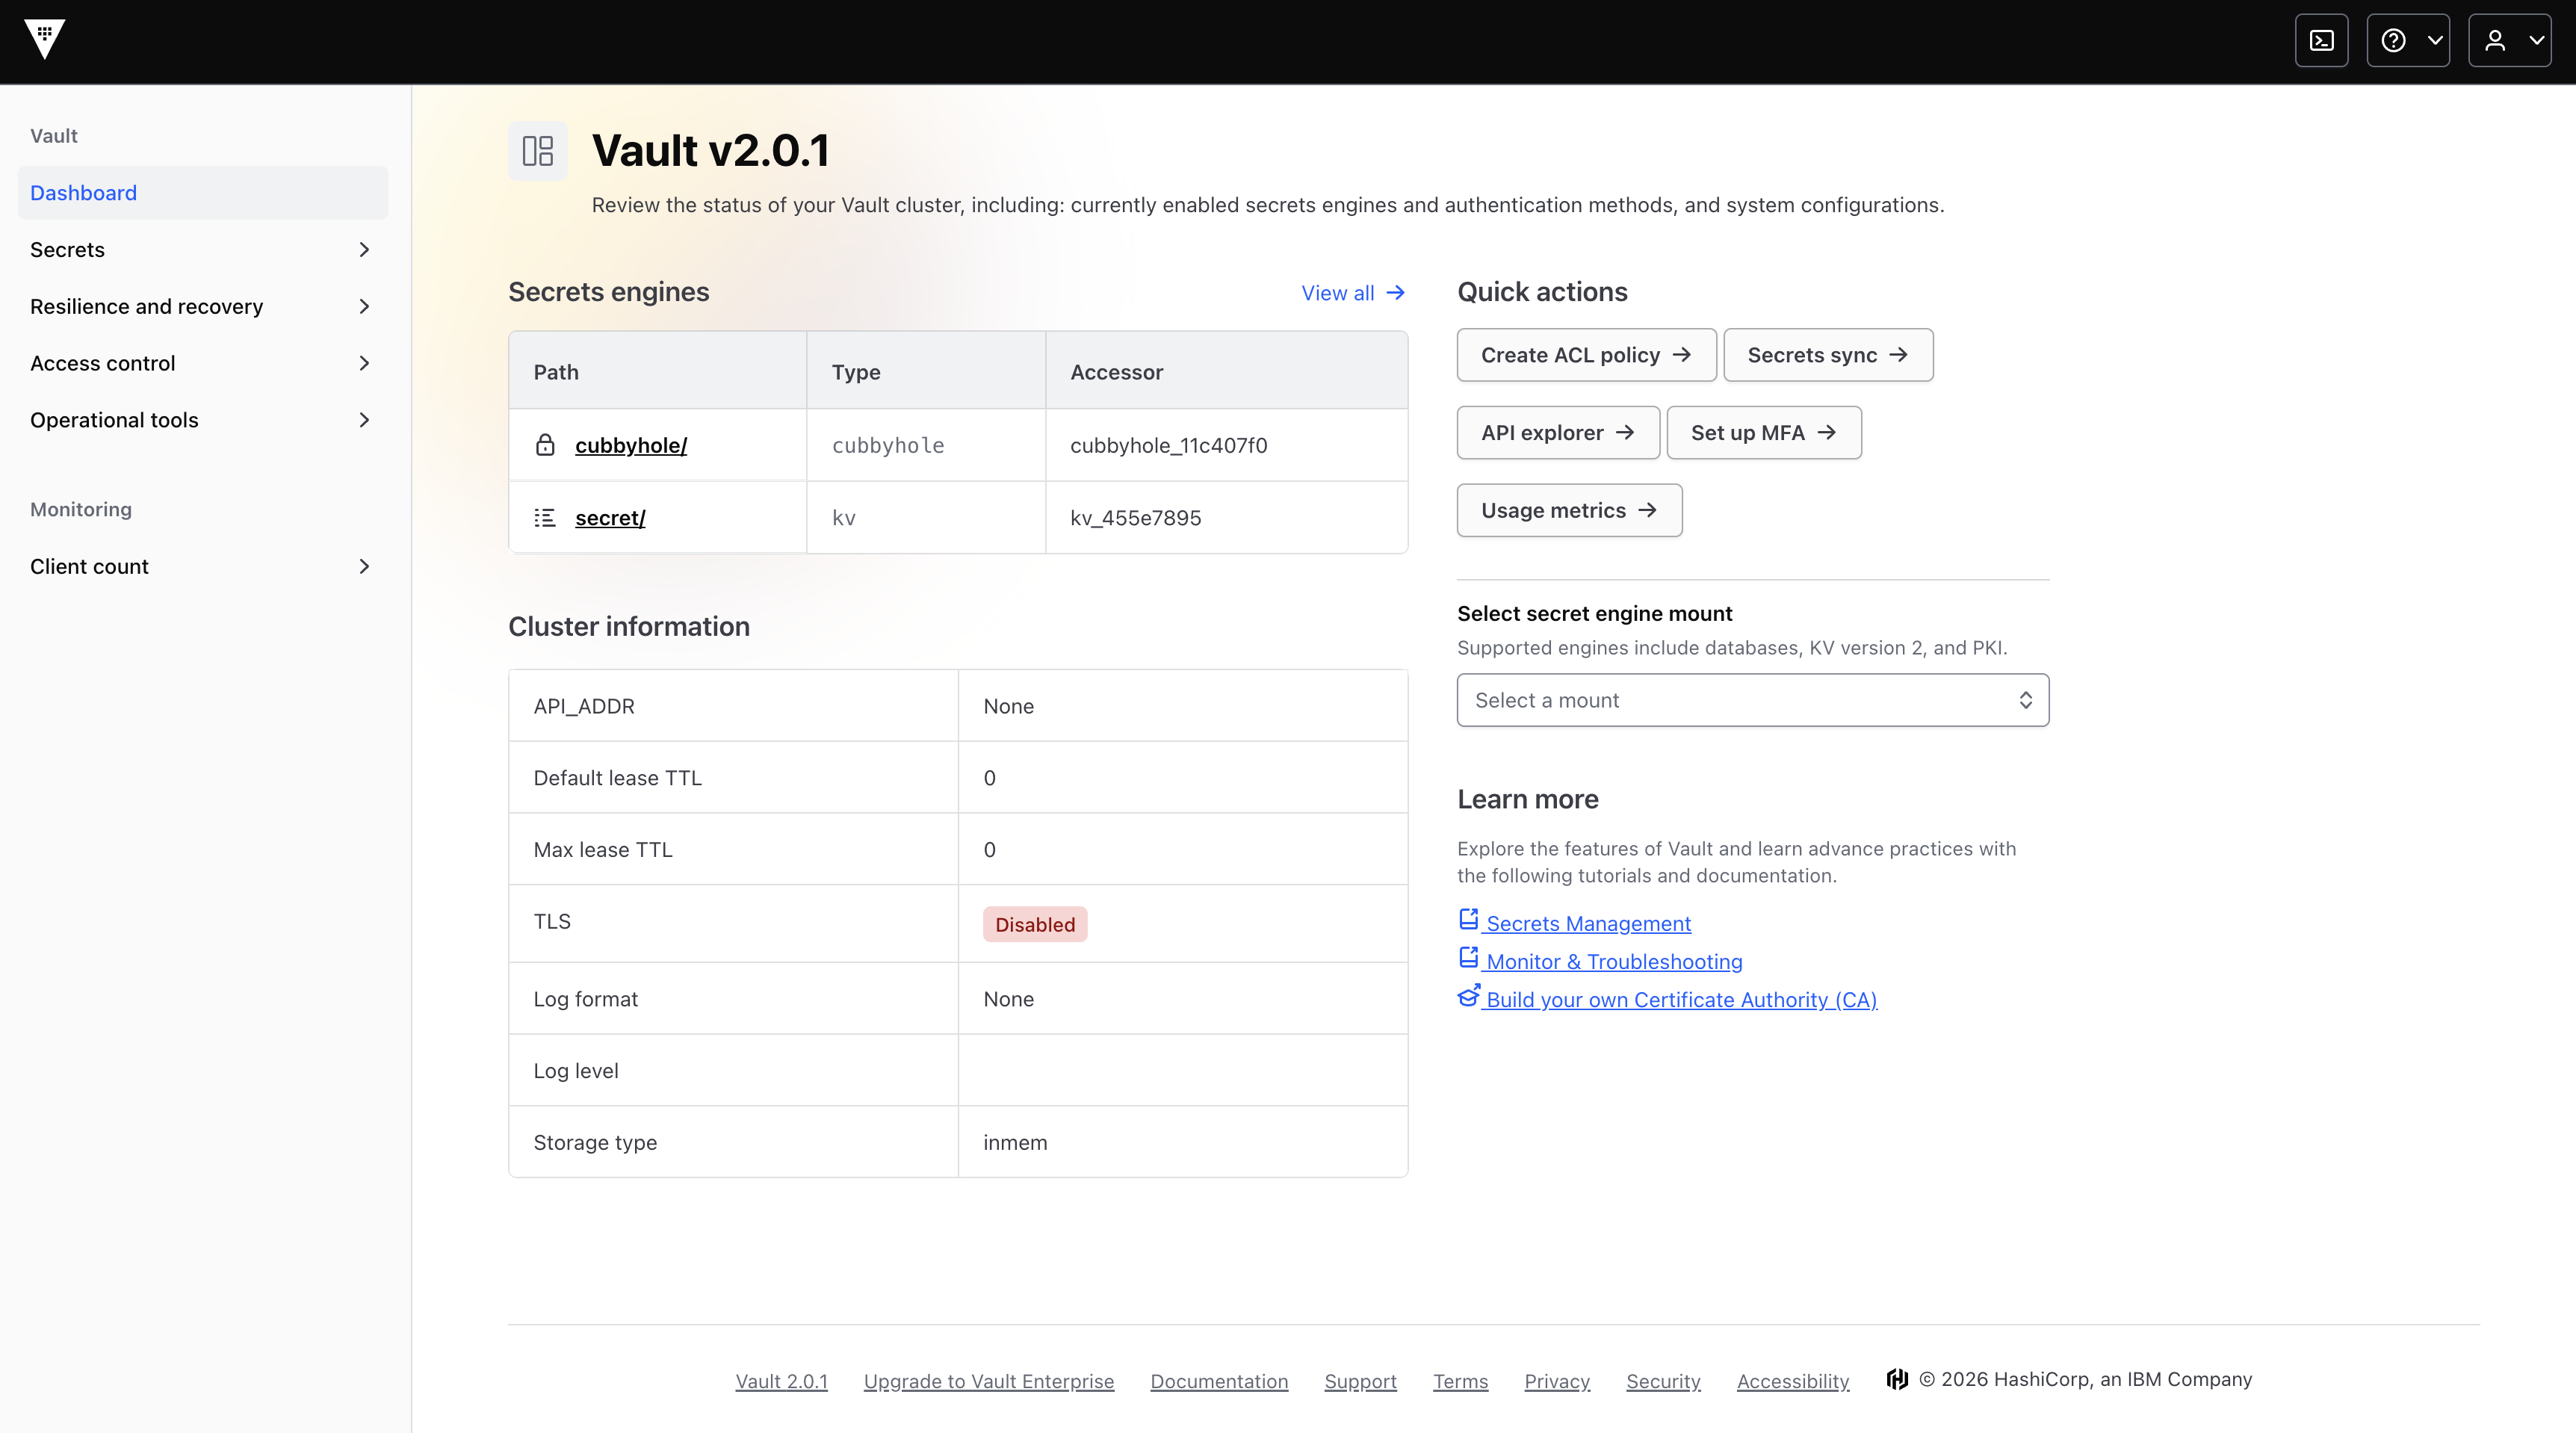Open the help question-mark menu
This screenshot has width=2576, height=1433.
pos(2407,40)
